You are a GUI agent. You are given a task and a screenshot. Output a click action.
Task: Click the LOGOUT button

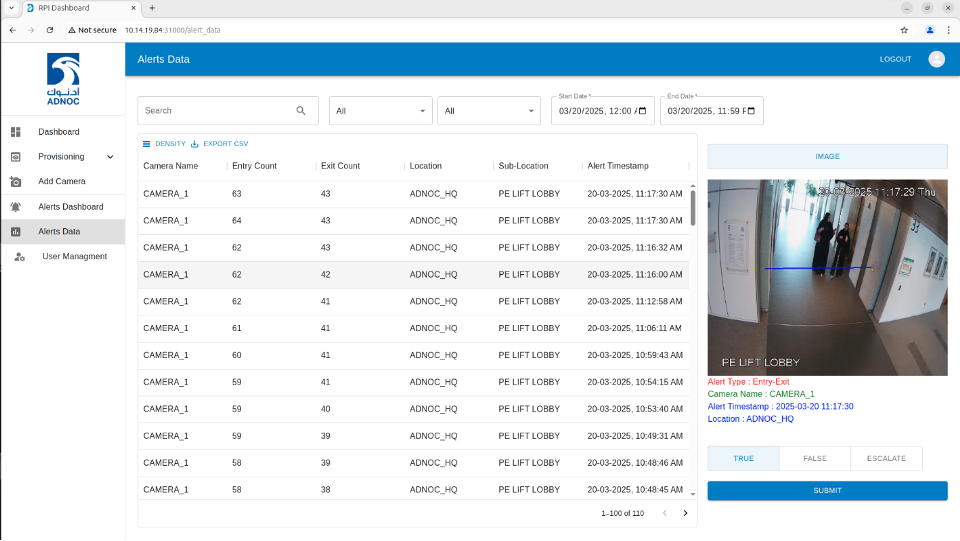tap(895, 59)
